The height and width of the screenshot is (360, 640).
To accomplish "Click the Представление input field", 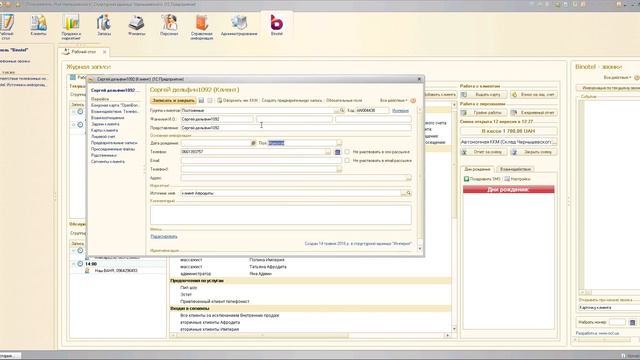I will (x=296, y=128).
